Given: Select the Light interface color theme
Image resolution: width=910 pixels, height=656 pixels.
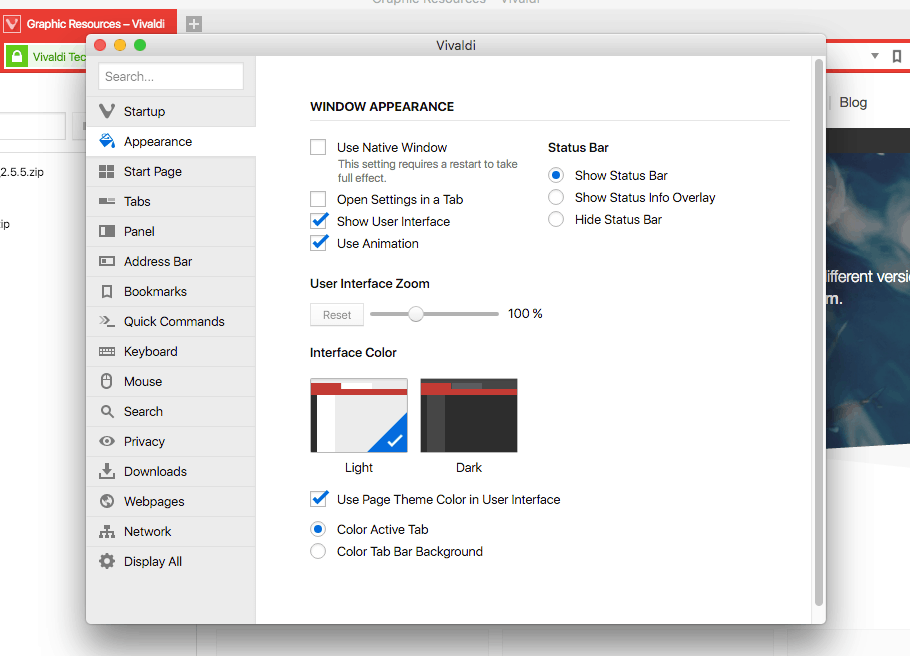Looking at the screenshot, I should (x=359, y=415).
